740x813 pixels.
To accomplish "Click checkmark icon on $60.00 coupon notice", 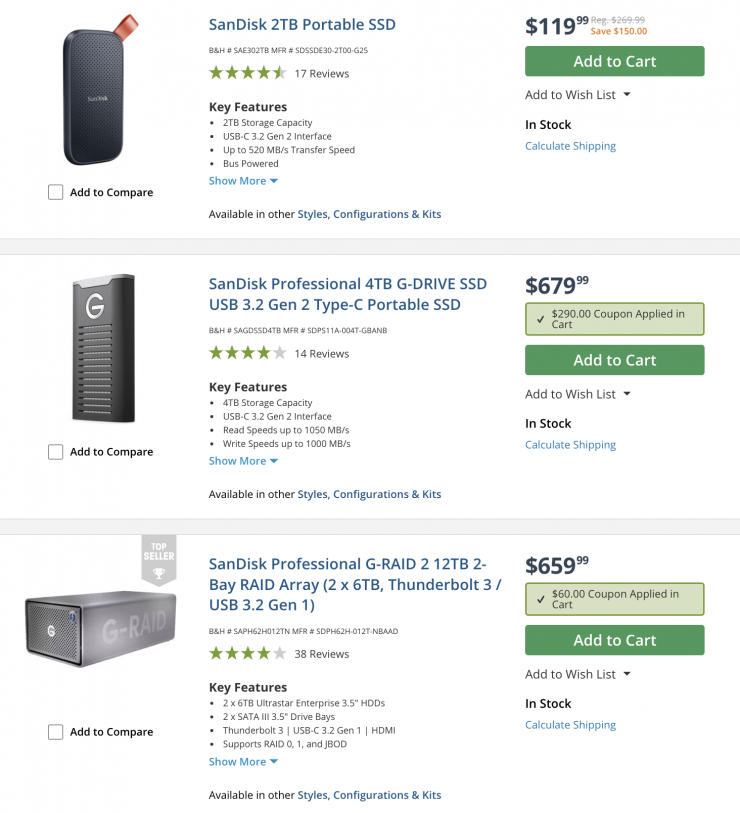I will point(541,599).
